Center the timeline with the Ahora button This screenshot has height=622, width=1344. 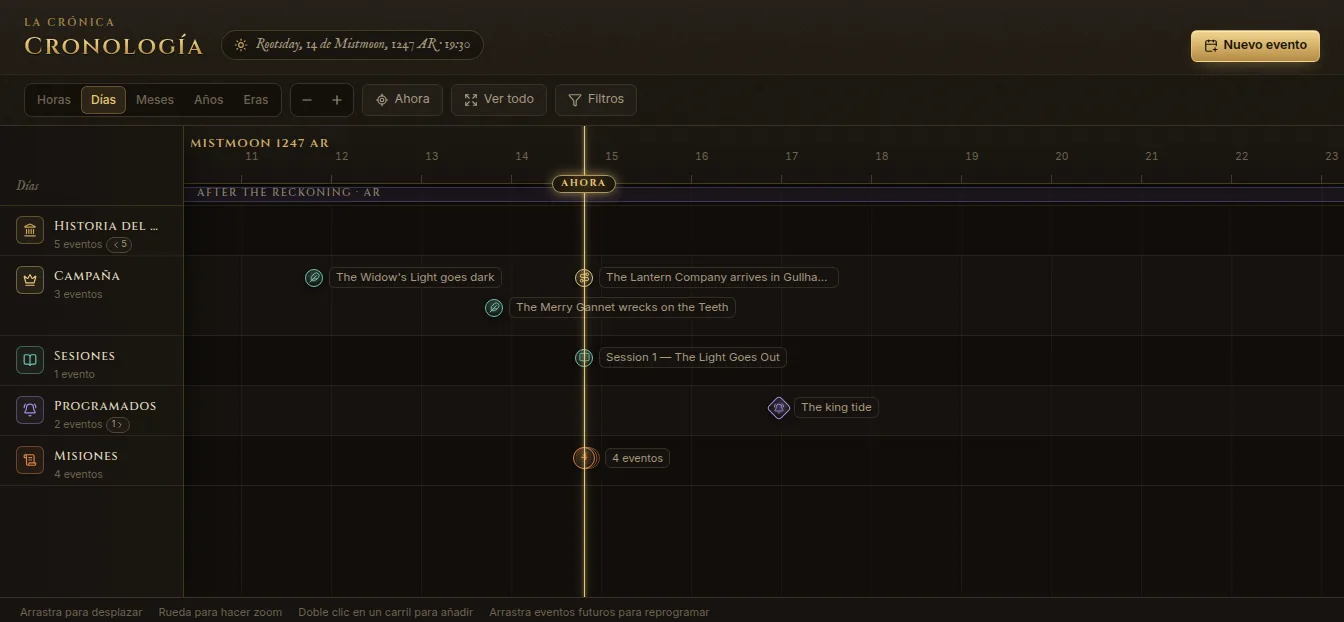pyautogui.click(x=402, y=100)
